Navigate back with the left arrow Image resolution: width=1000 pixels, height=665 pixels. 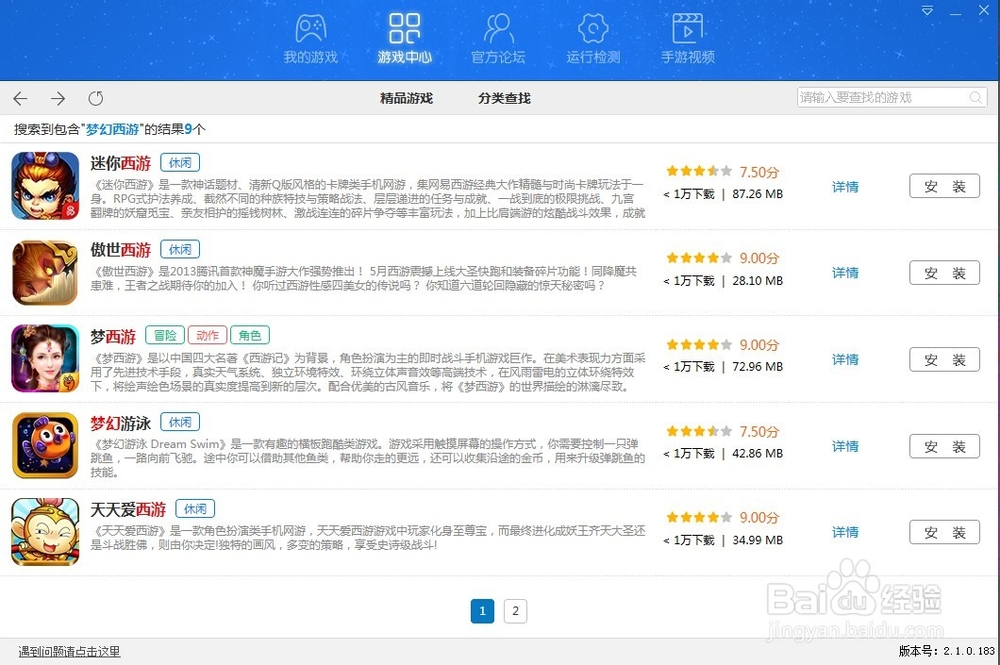click(20, 99)
